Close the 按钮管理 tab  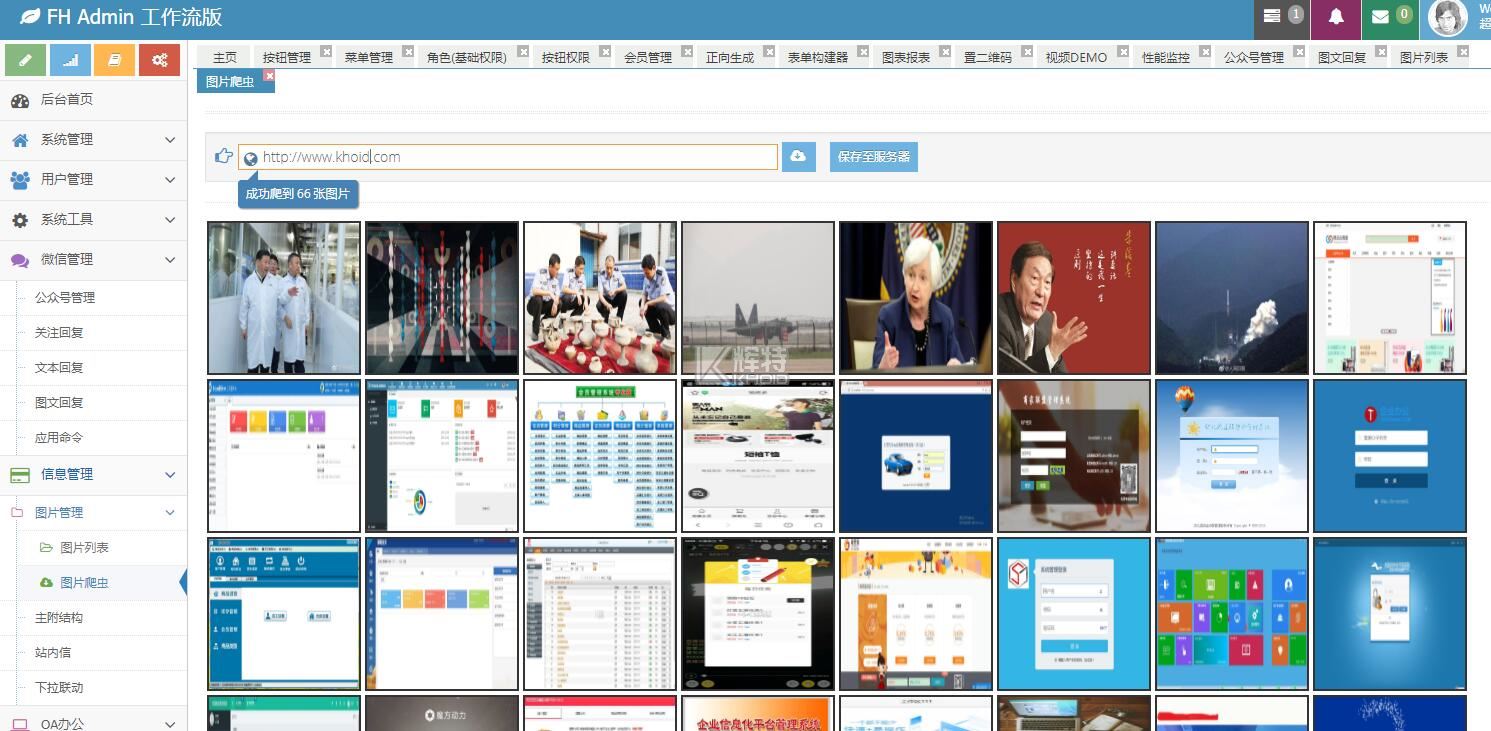tap(326, 51)
